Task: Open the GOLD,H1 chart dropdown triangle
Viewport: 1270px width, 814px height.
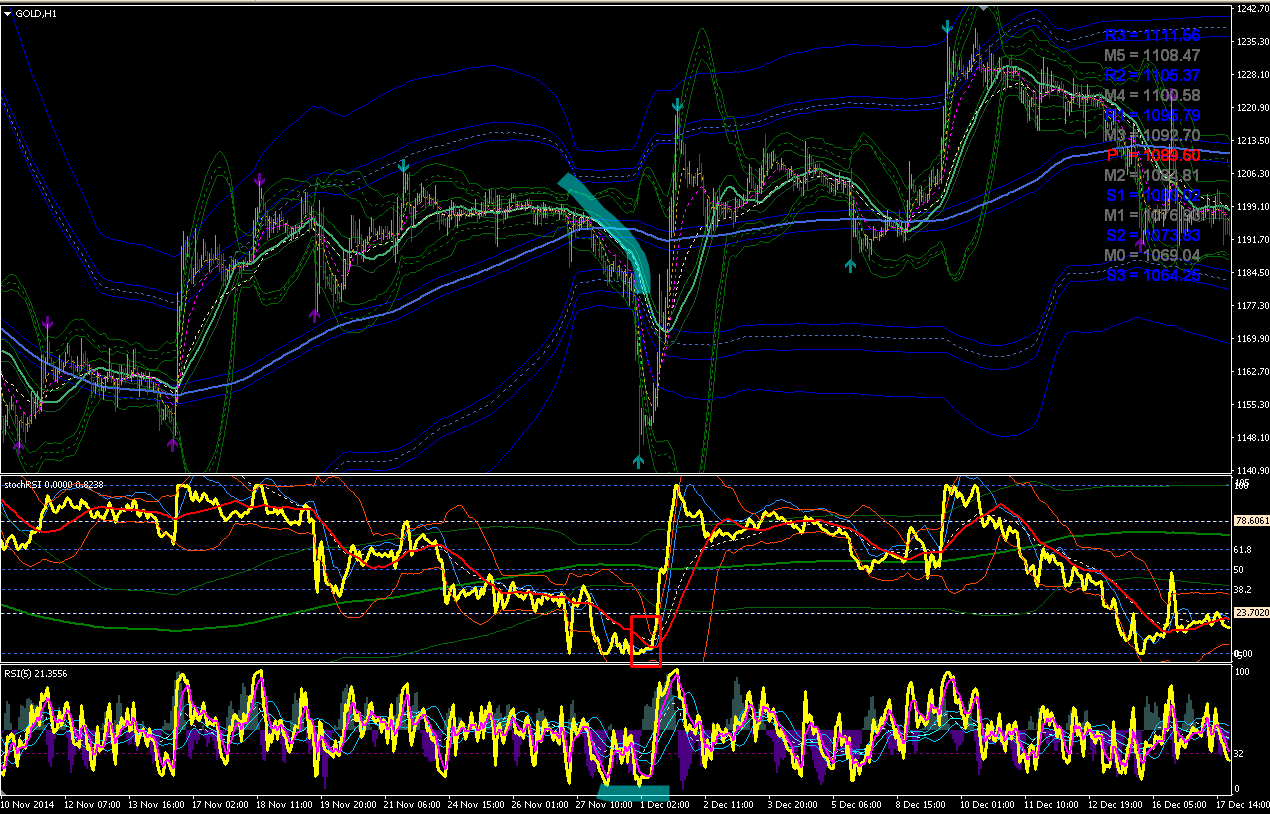Action: tap(8, 12)
